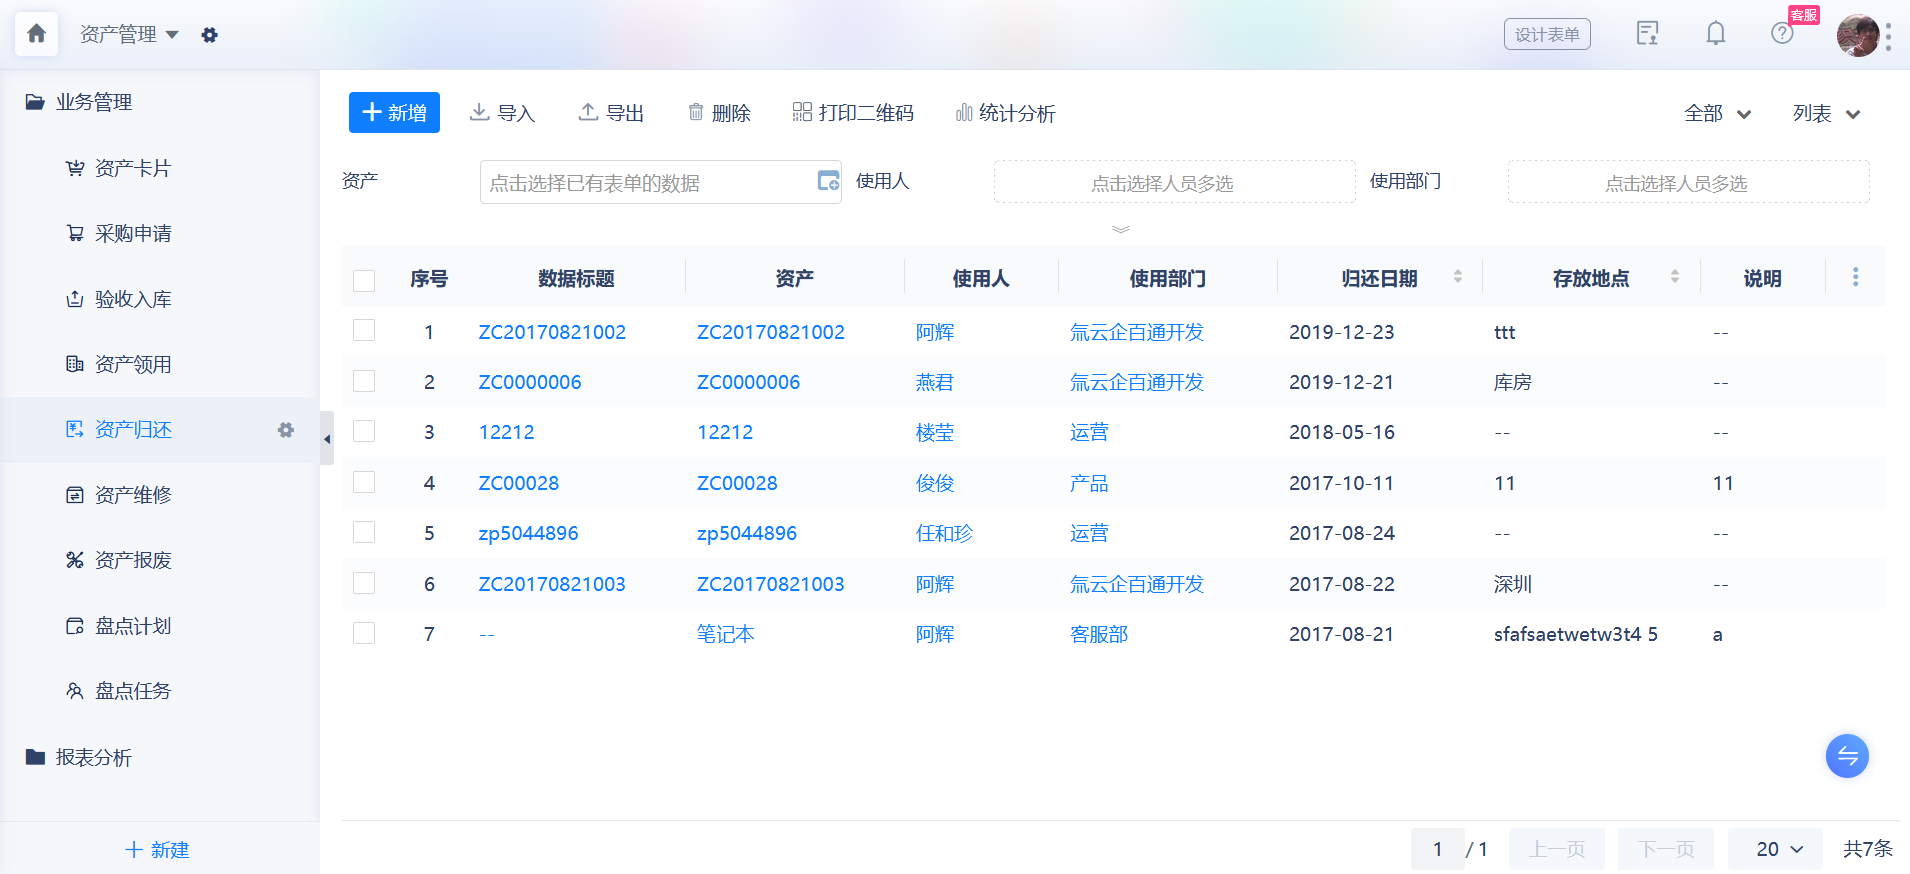Click 上一页 previous page button
The image size is (1910, 874).
tap(1557, 849)
